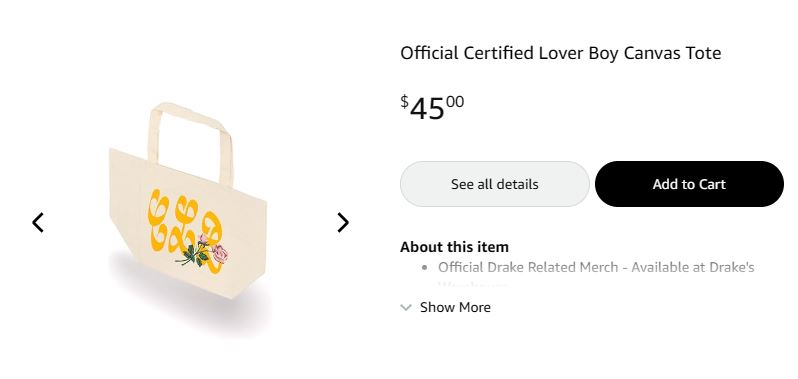Expand description using Show More chevron
Screen dimensions: 798x379
[406, 307]
